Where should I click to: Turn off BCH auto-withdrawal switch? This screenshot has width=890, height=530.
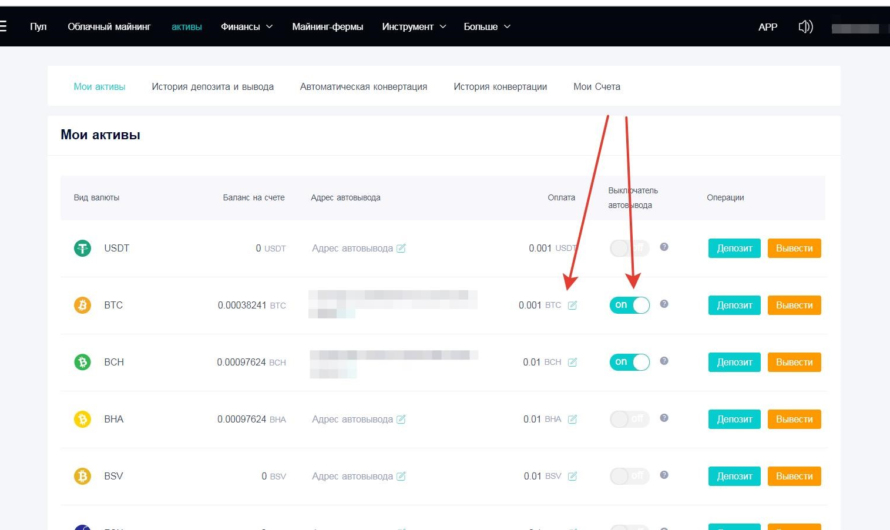[x=629, y=362]
